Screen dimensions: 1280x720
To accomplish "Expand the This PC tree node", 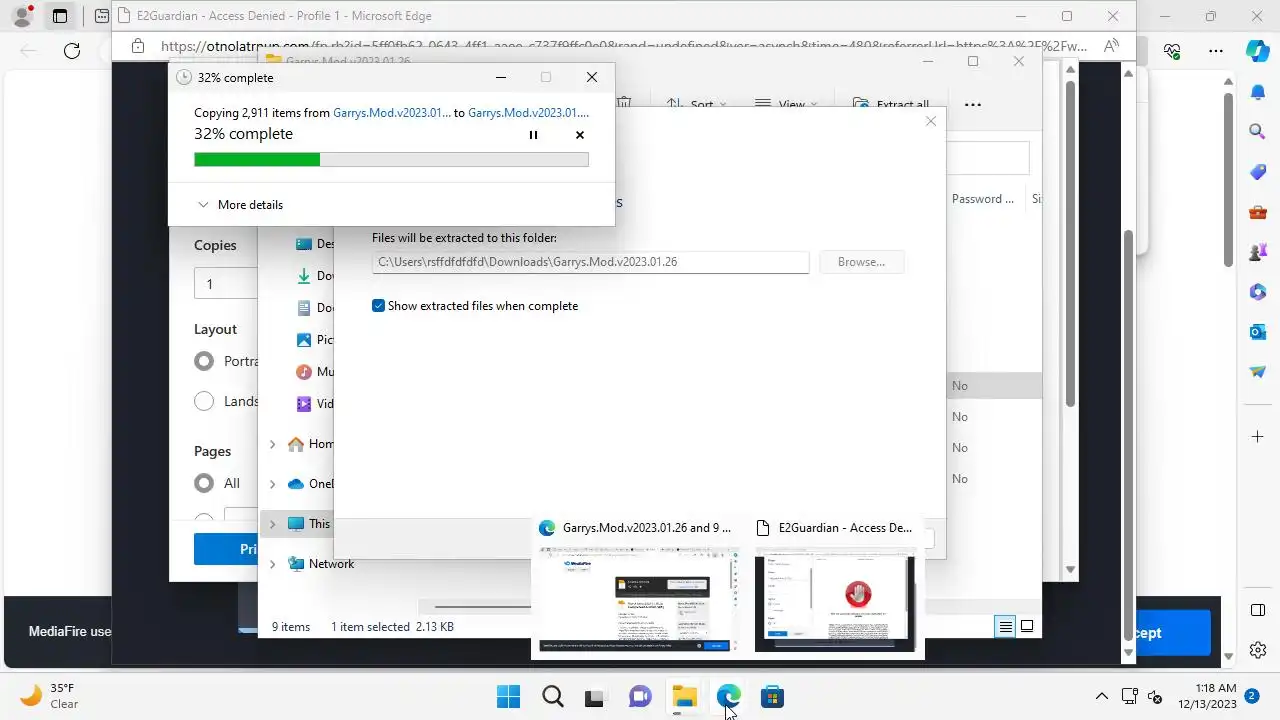I will tap(272, 524).
